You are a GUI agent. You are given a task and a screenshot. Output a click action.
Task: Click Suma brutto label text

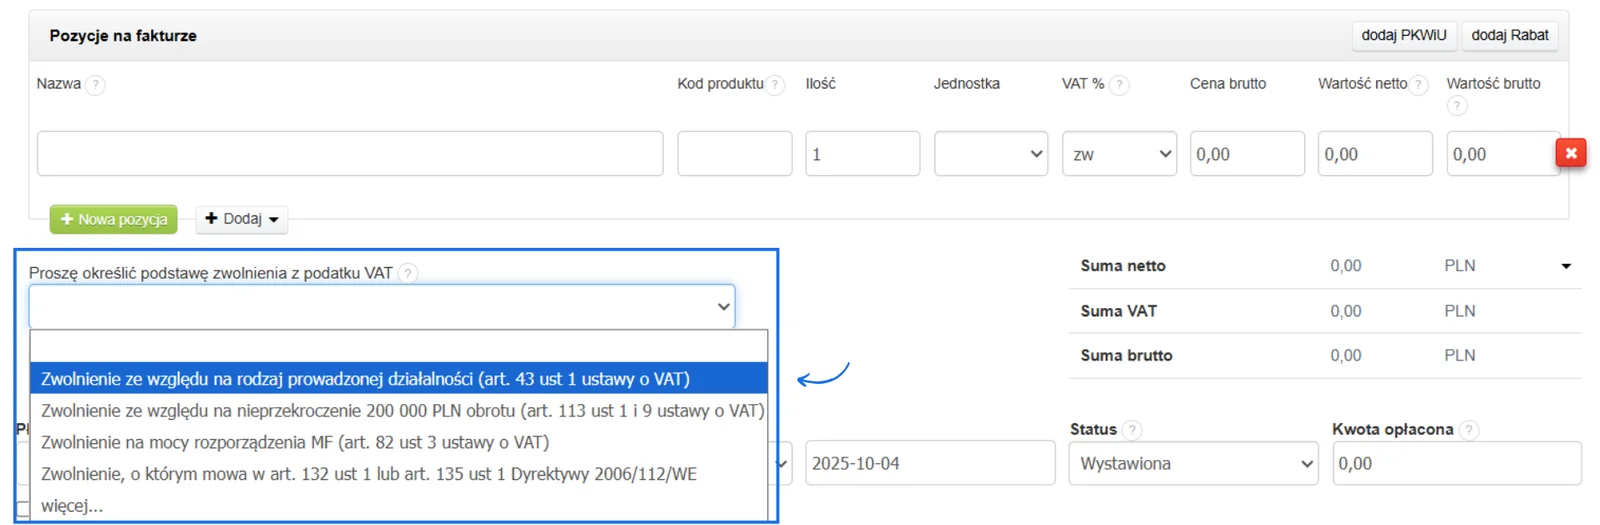[1126, 355]
